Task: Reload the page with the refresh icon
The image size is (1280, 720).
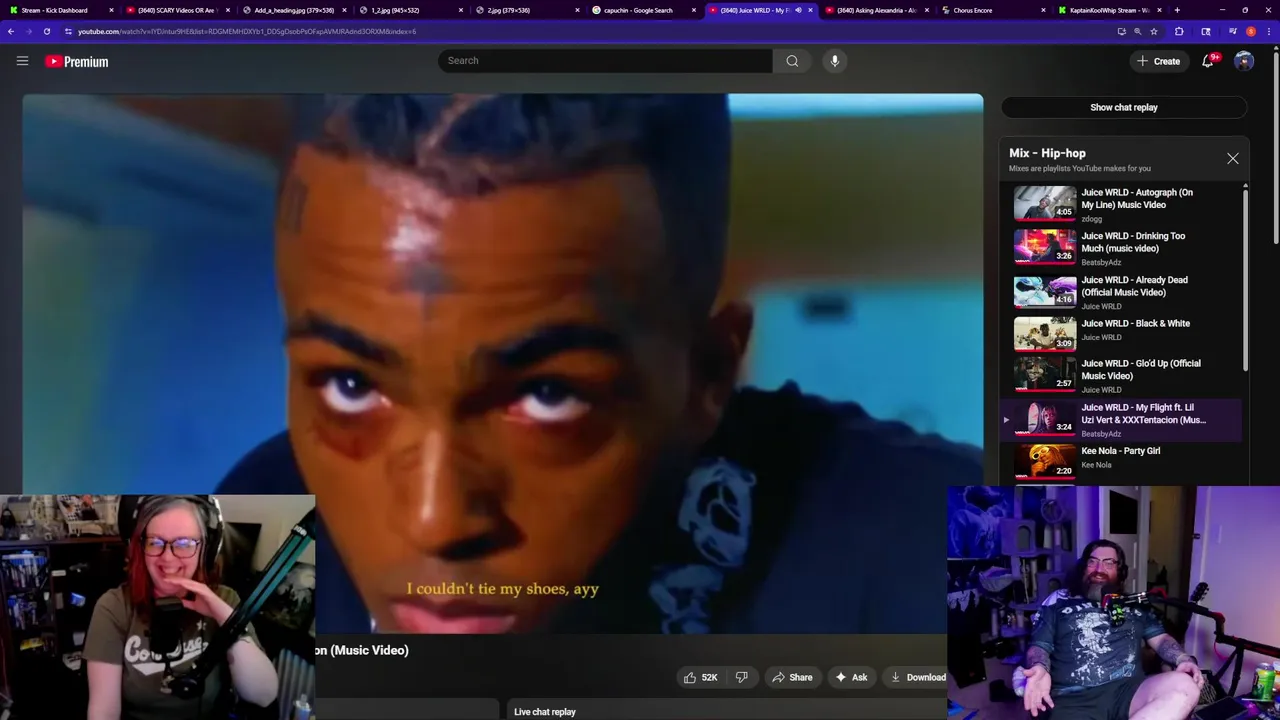Action: pyautogui.click(x=47, y=31)
